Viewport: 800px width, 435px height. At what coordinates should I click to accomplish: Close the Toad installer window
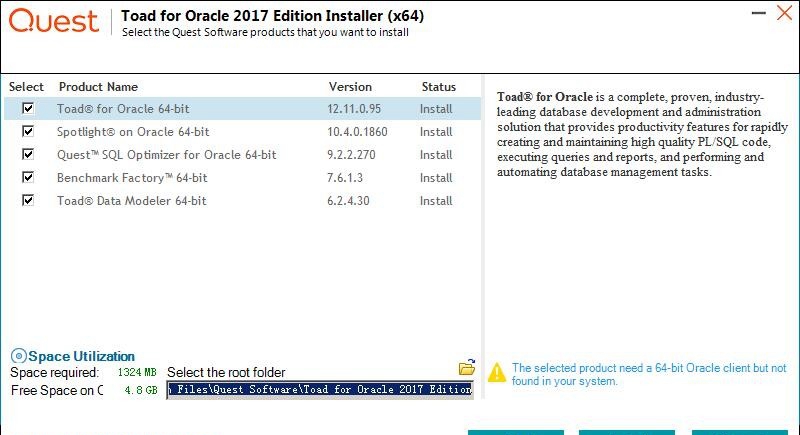pos(785,13)
